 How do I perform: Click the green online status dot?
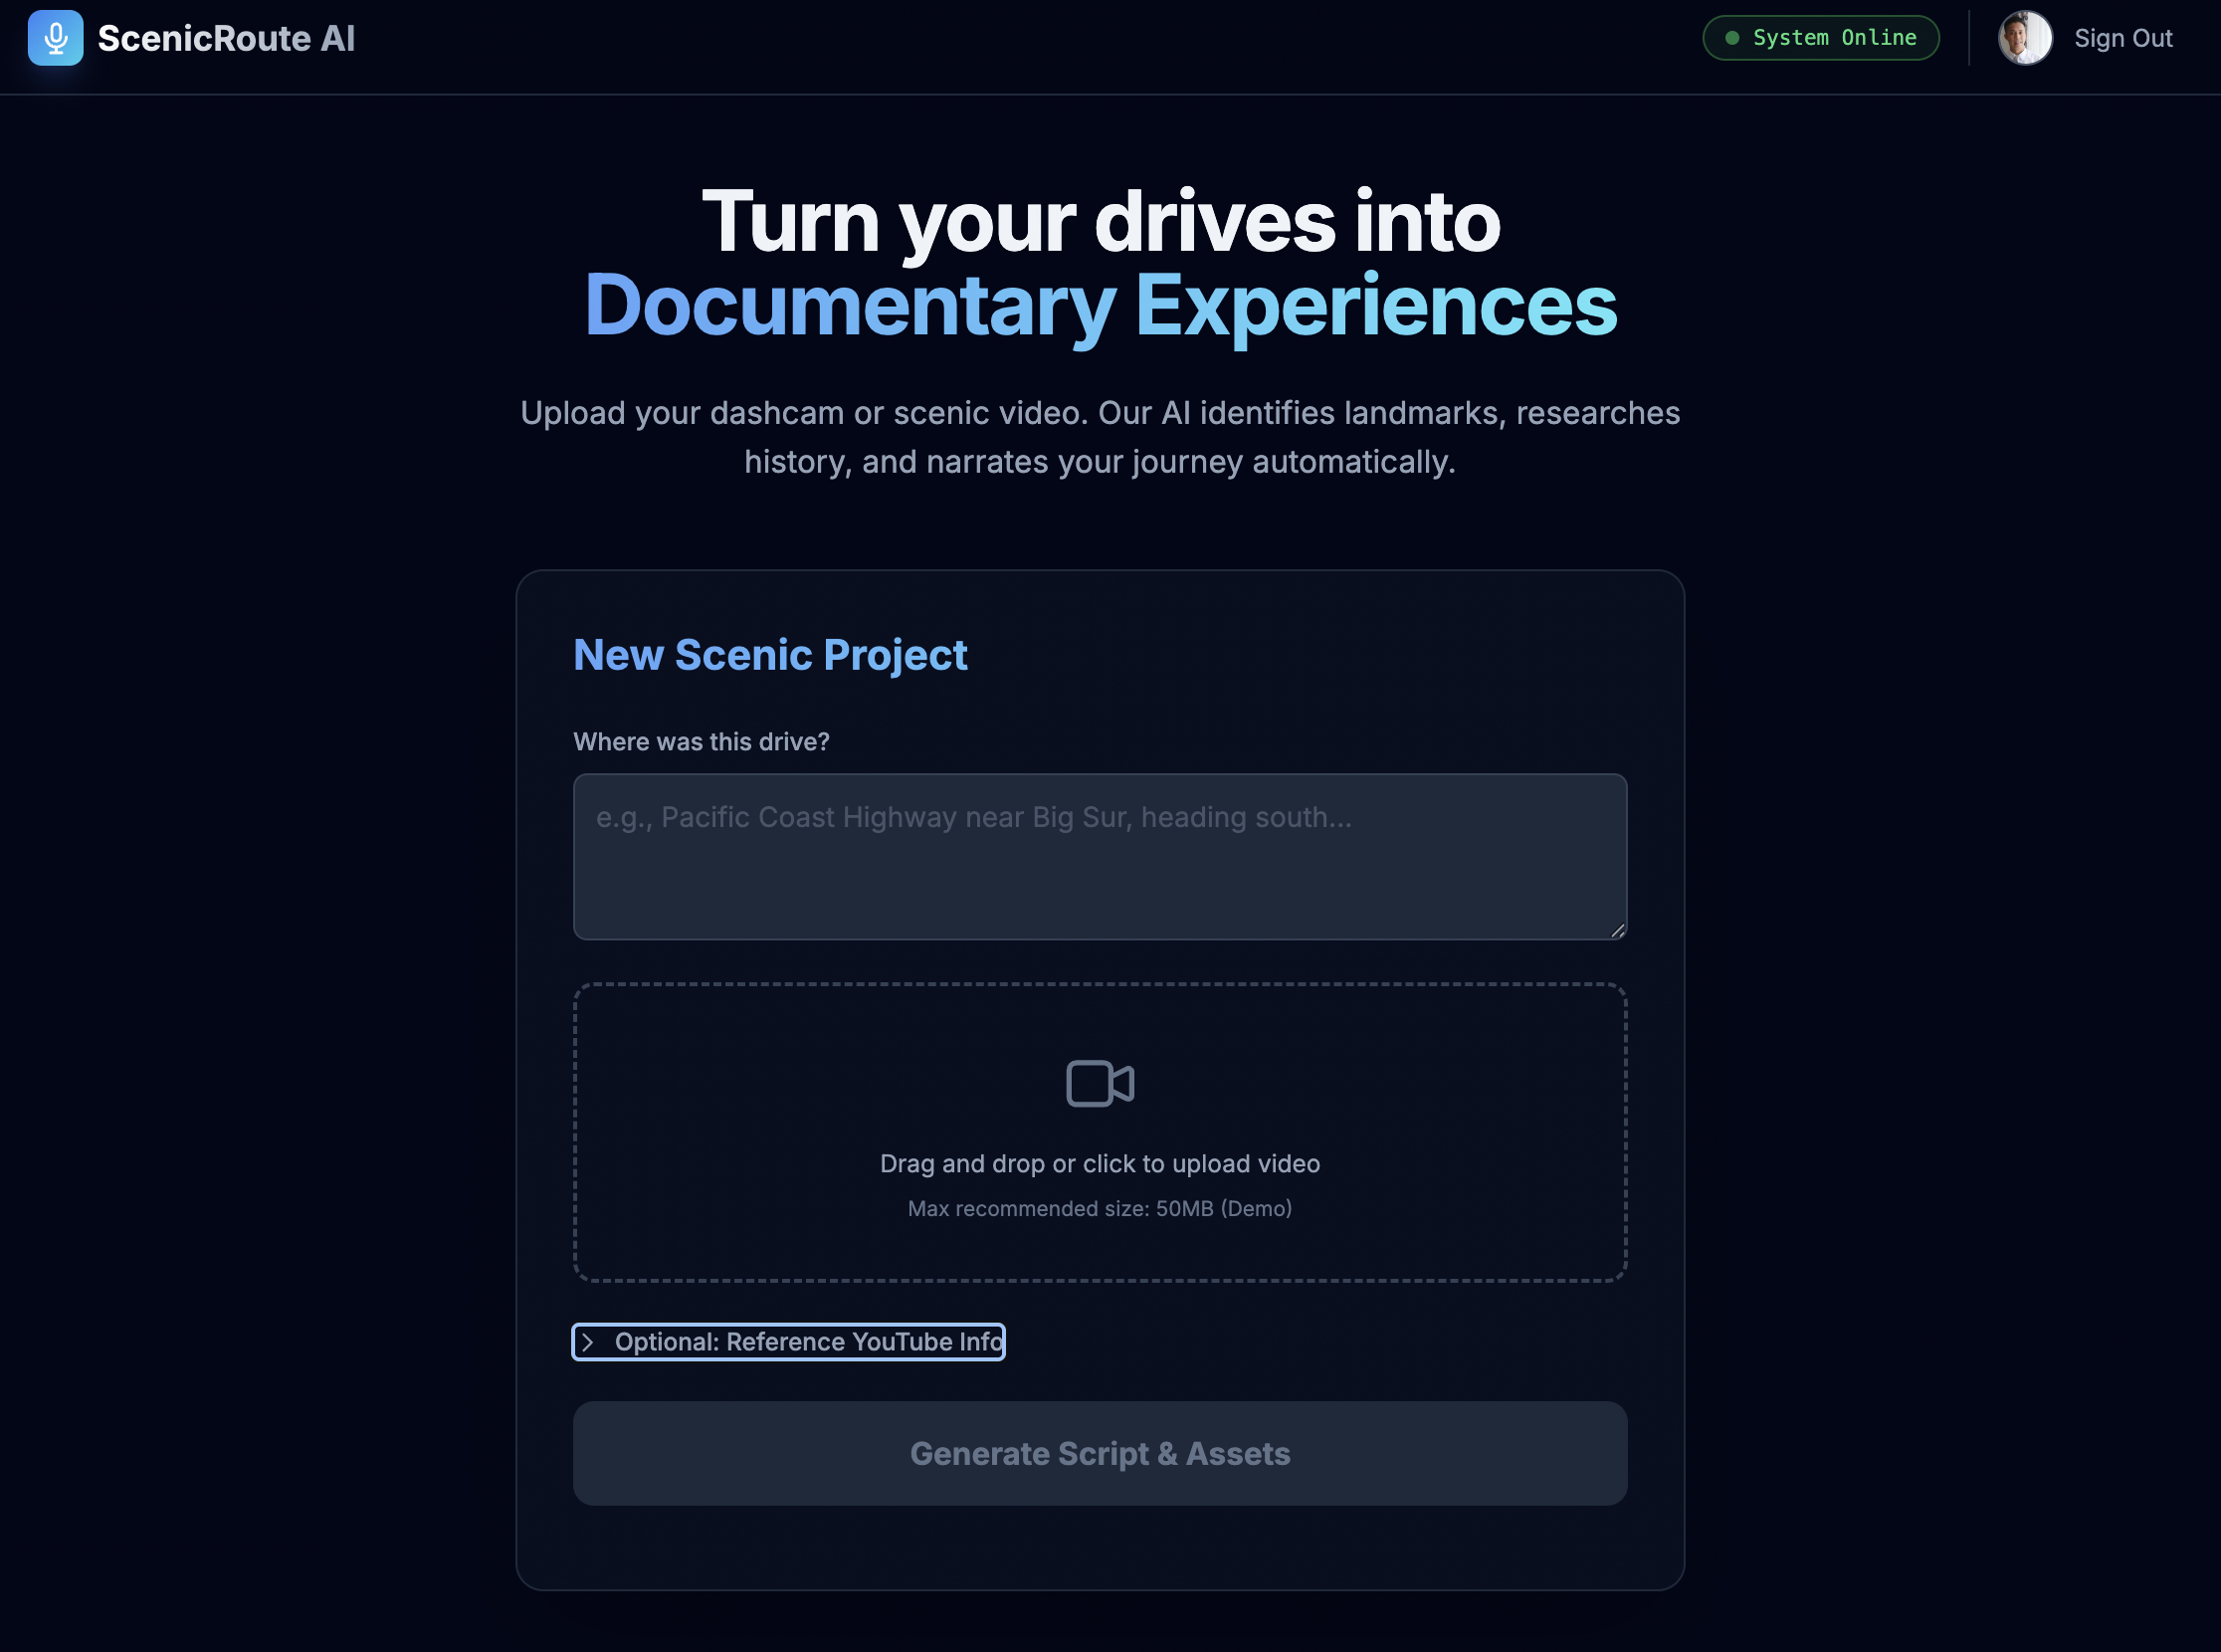coord(1732,38)
